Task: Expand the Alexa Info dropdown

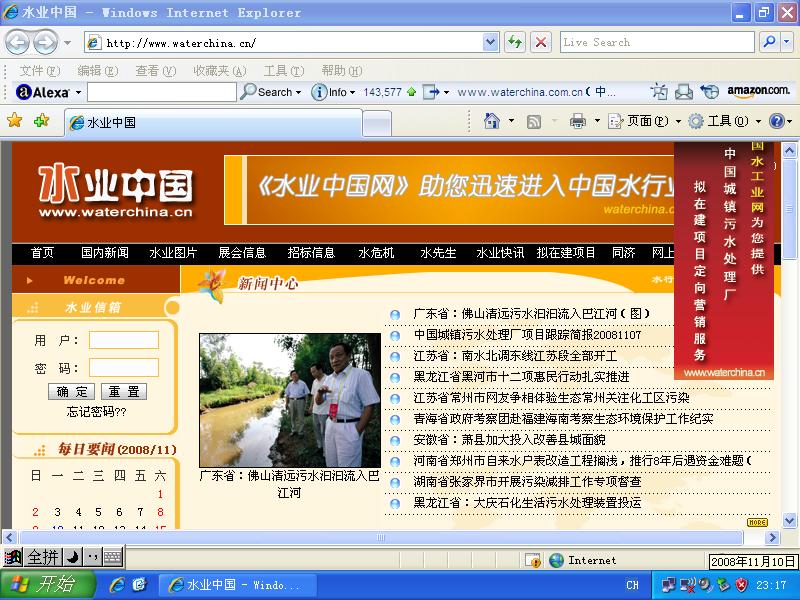Action: 352,93
